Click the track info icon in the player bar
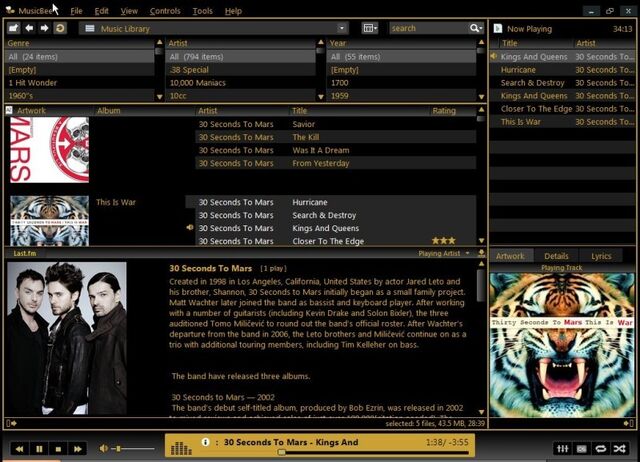 click(206, 442)
